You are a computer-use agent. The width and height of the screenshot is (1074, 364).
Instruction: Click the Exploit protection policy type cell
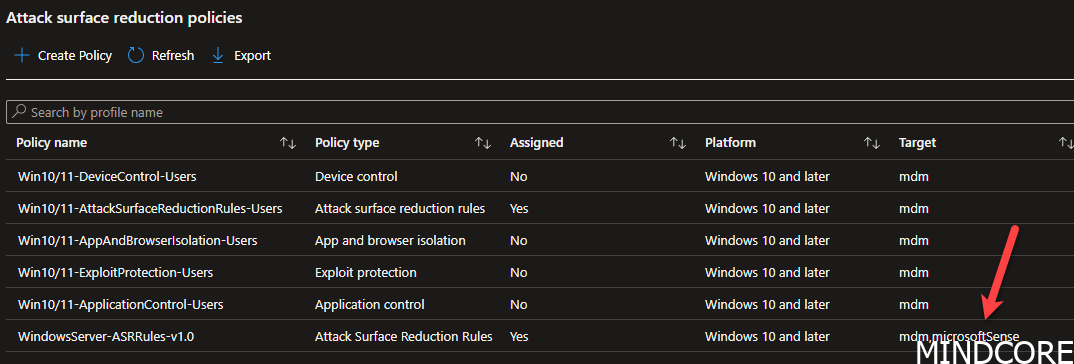coord(366,272)
